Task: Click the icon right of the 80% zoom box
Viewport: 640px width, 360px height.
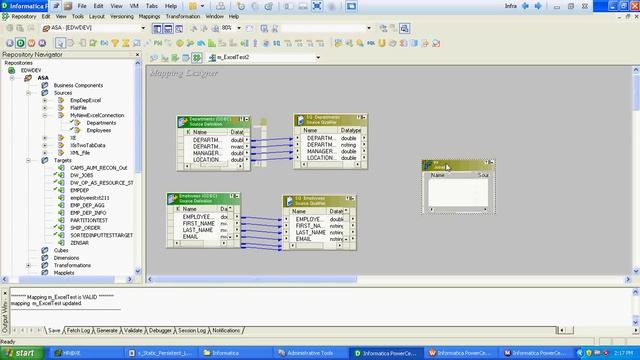Action: (249, 28)
